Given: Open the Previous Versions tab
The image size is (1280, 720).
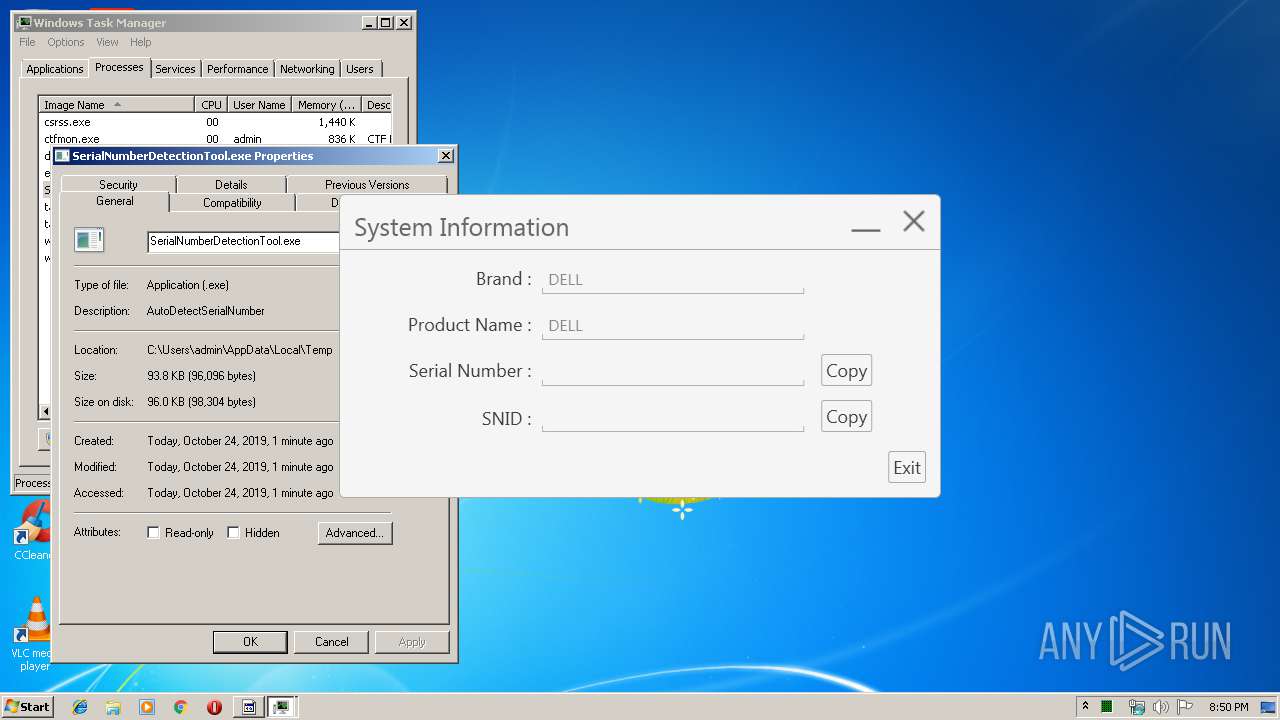Looking at the screenshot, I should click(367, 184).
